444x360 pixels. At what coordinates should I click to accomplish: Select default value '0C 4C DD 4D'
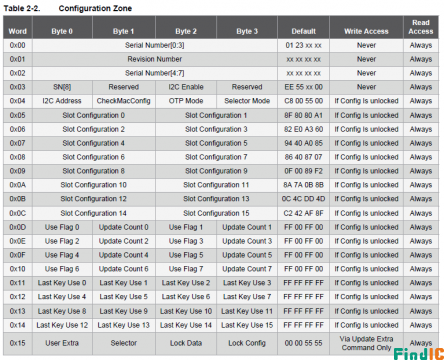tap(303, 199)
